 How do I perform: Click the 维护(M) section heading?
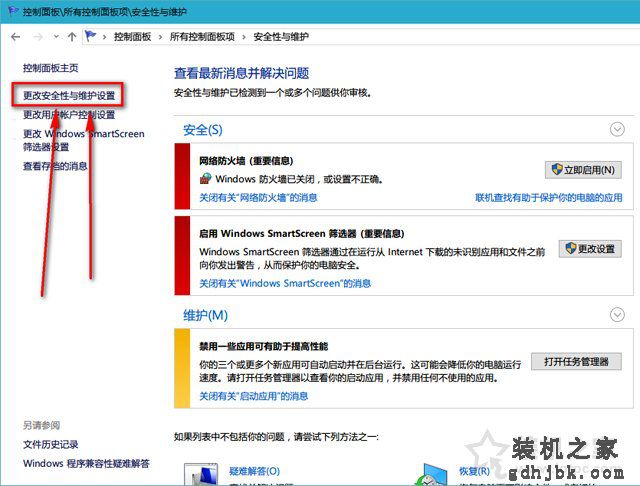(205, 315)
